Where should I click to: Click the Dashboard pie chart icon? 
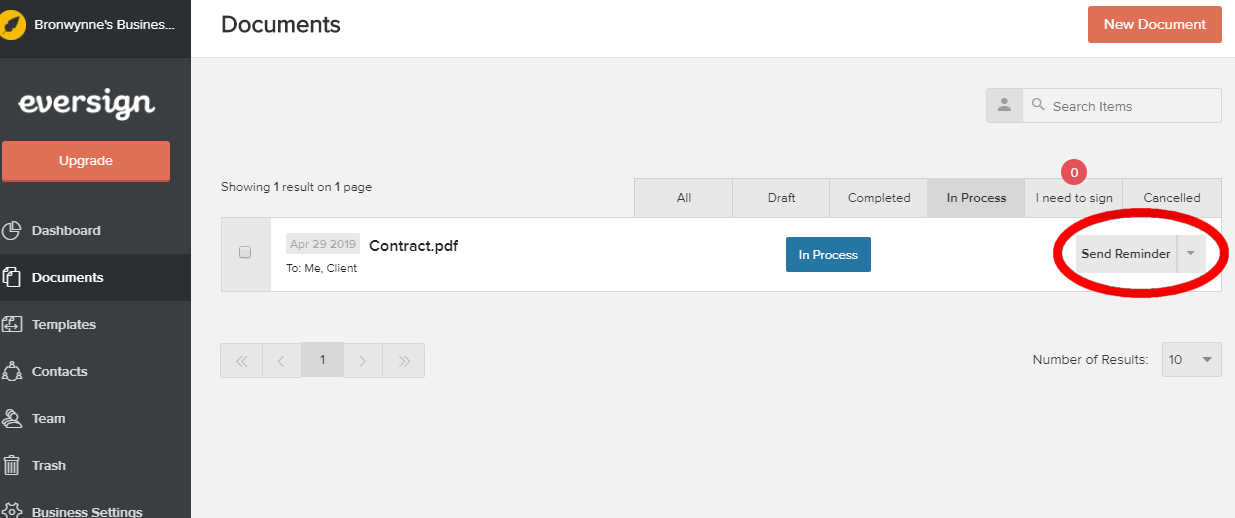[12, 231]
